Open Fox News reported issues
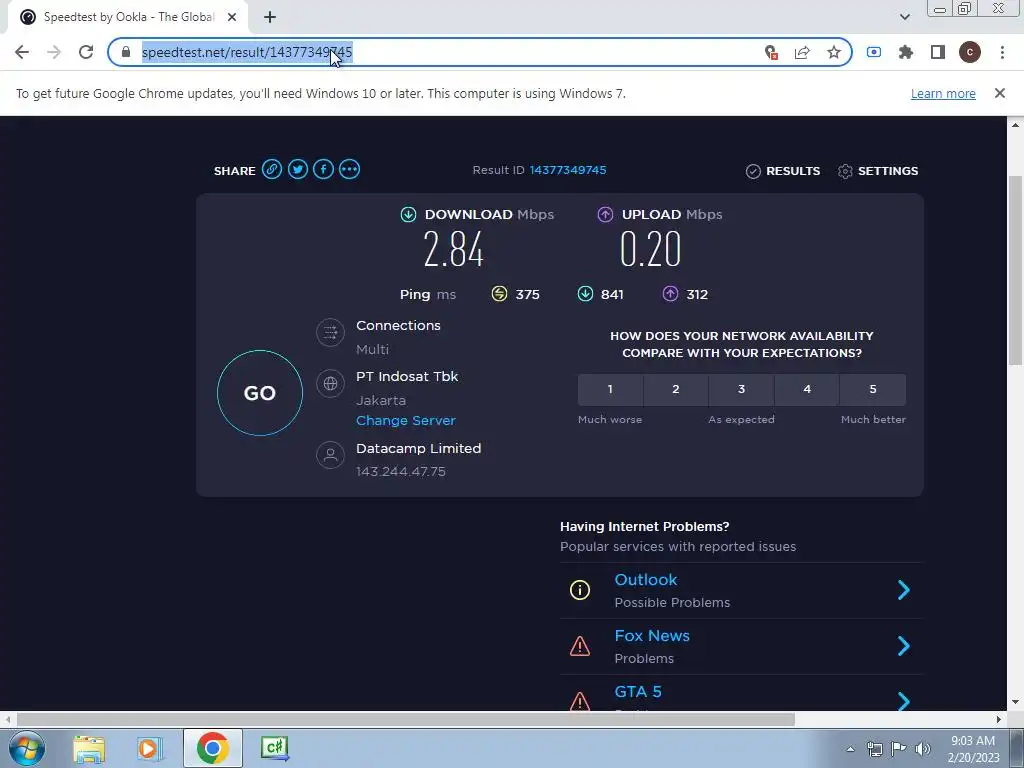This screenshot has width=1024, height=768. (652, 636)
